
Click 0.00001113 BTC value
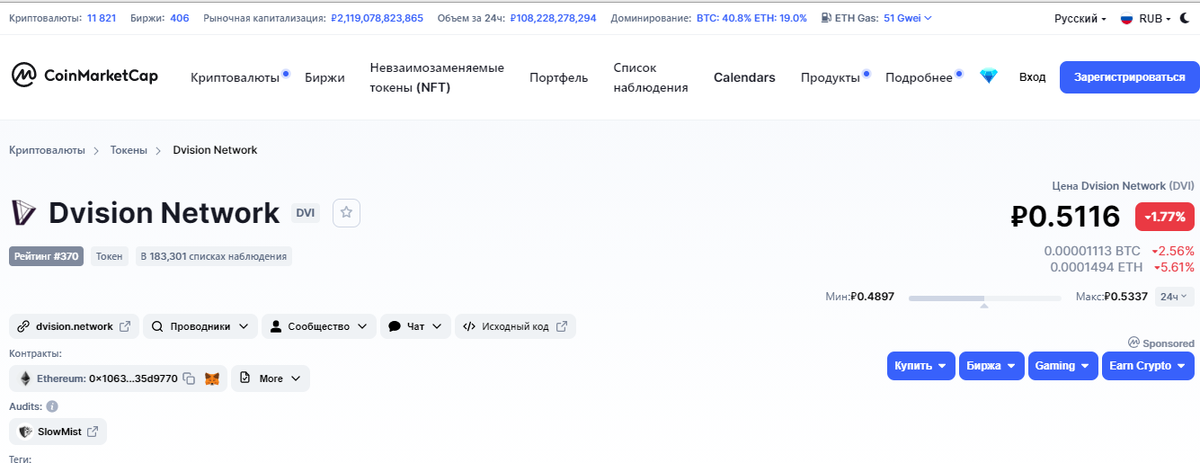point(1092,251)
